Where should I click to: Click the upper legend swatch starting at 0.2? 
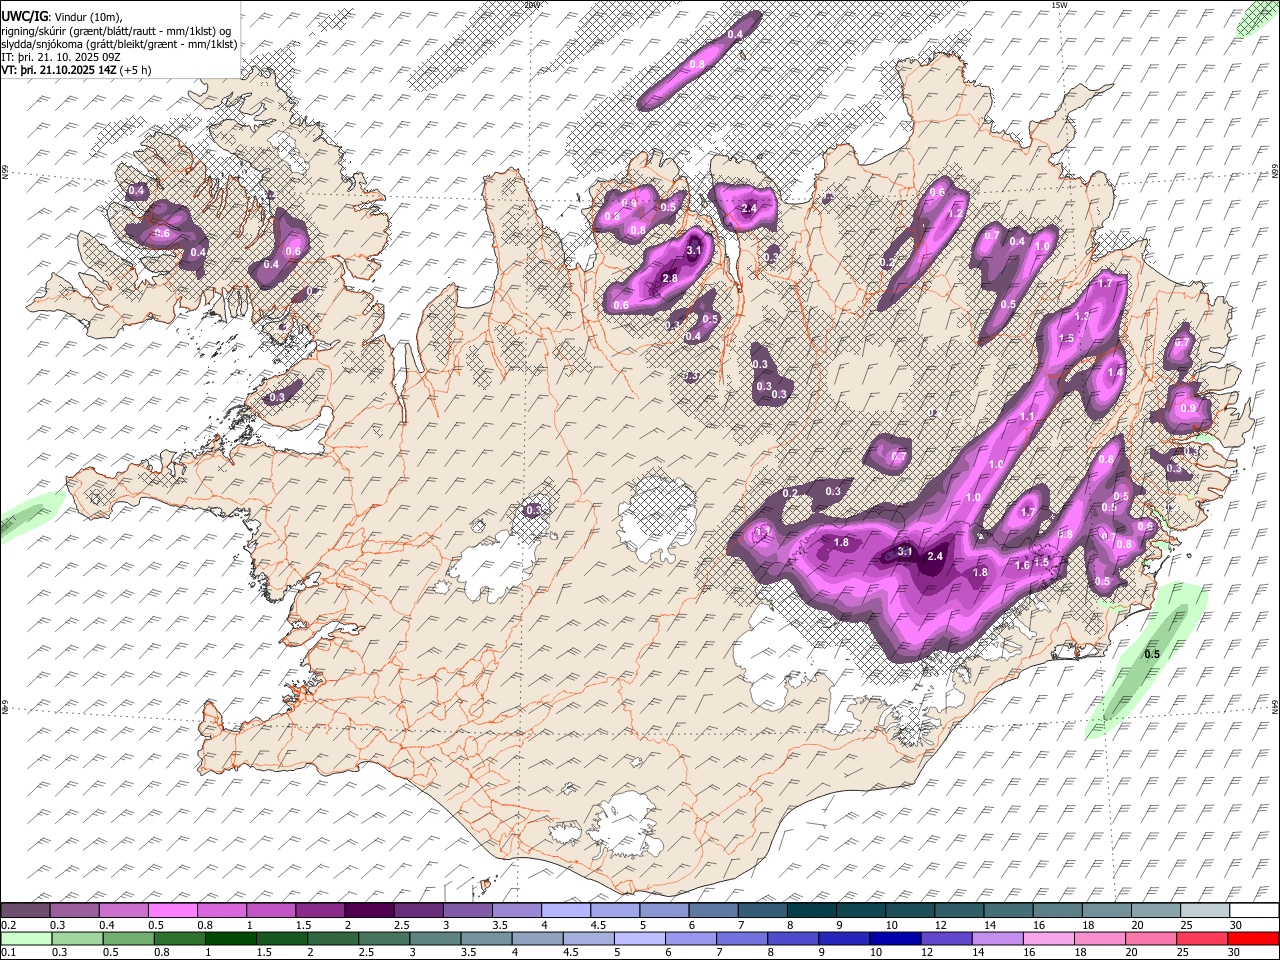click(x=25, y=910)
